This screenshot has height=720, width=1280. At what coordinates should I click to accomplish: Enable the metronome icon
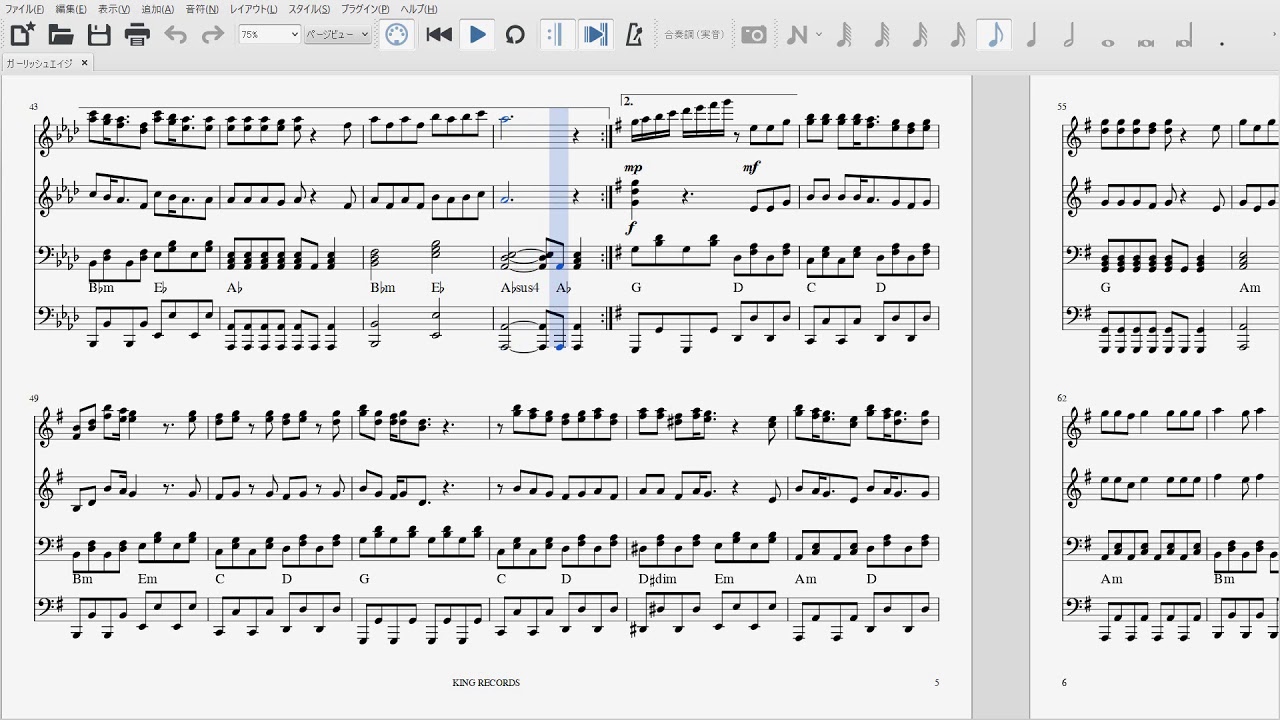point(634,35)
